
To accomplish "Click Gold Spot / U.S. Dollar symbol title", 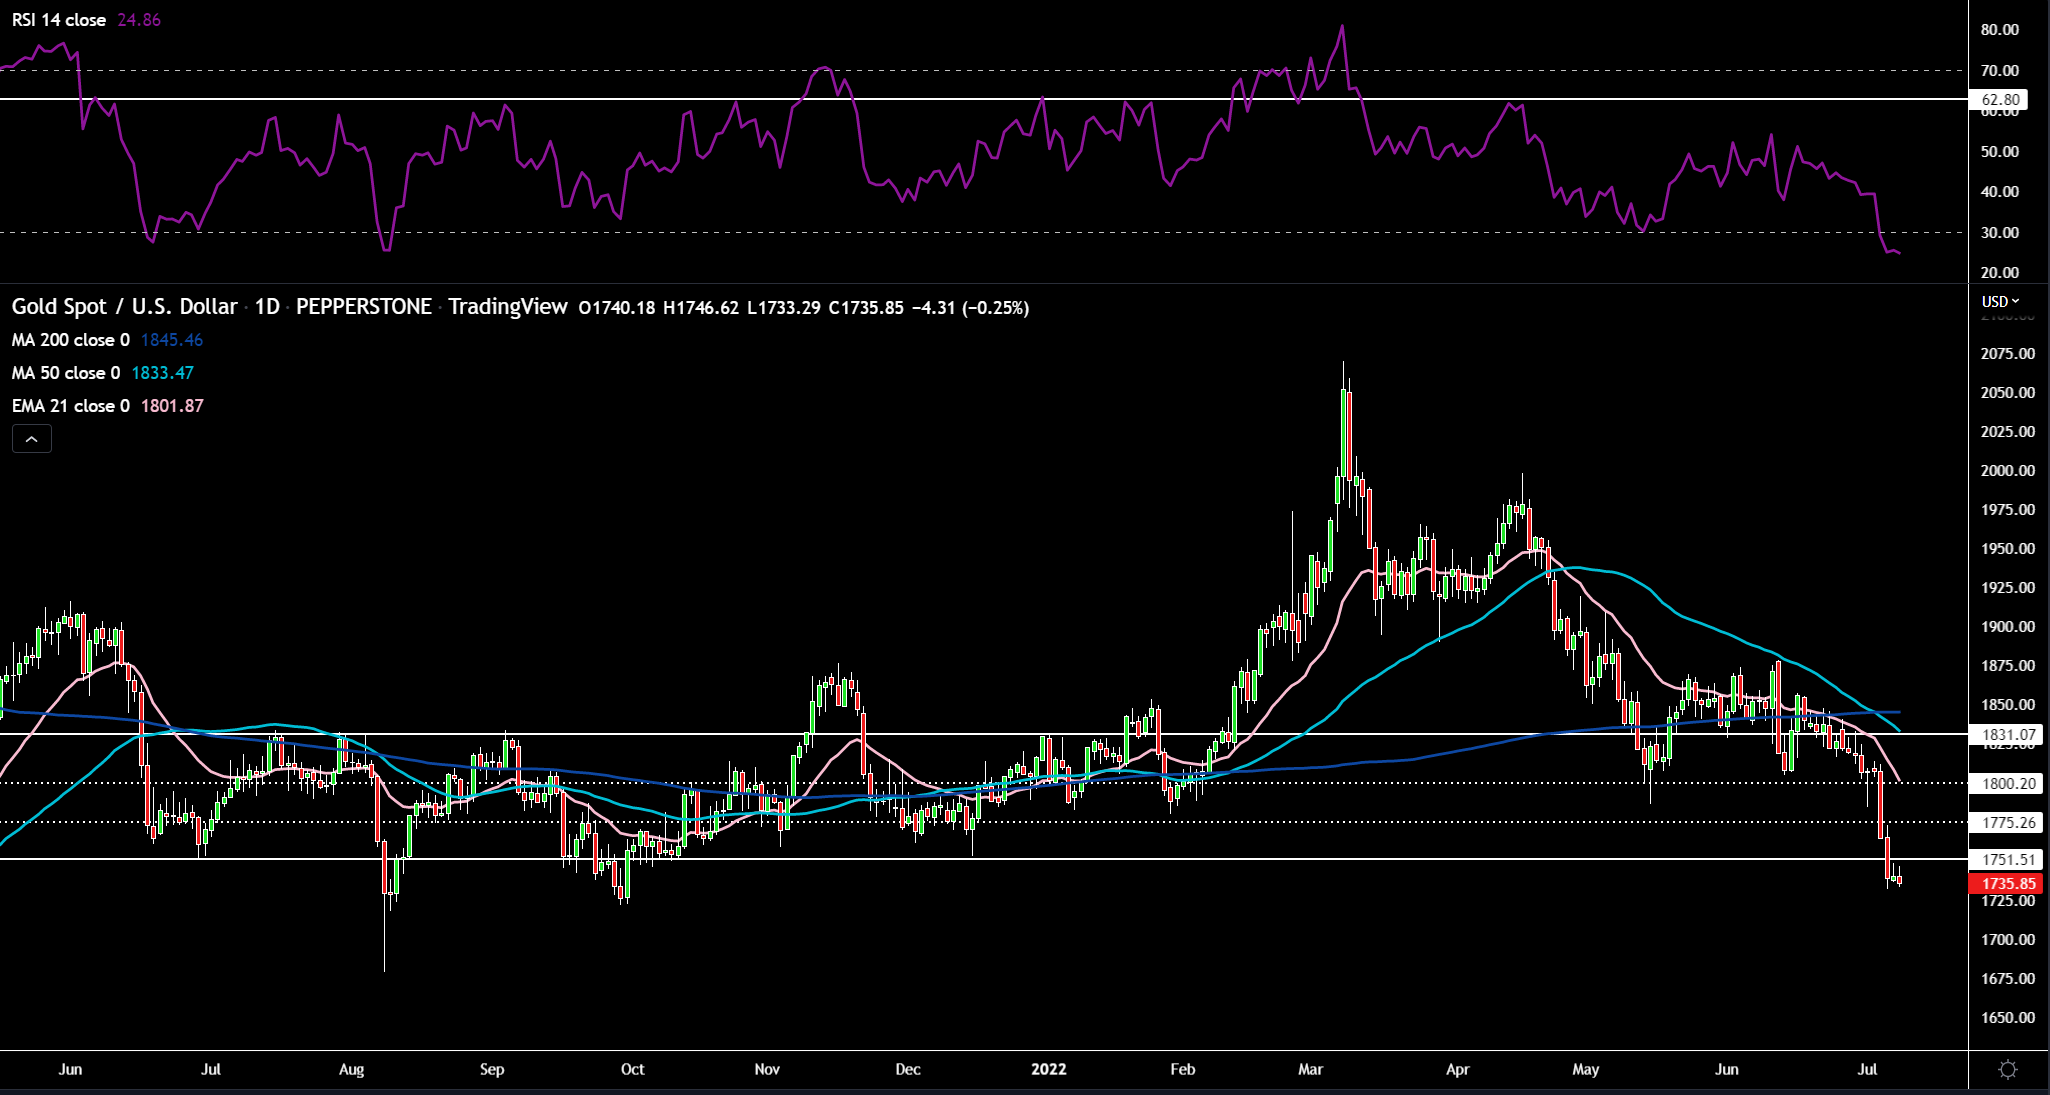I will tap(125, 307).
